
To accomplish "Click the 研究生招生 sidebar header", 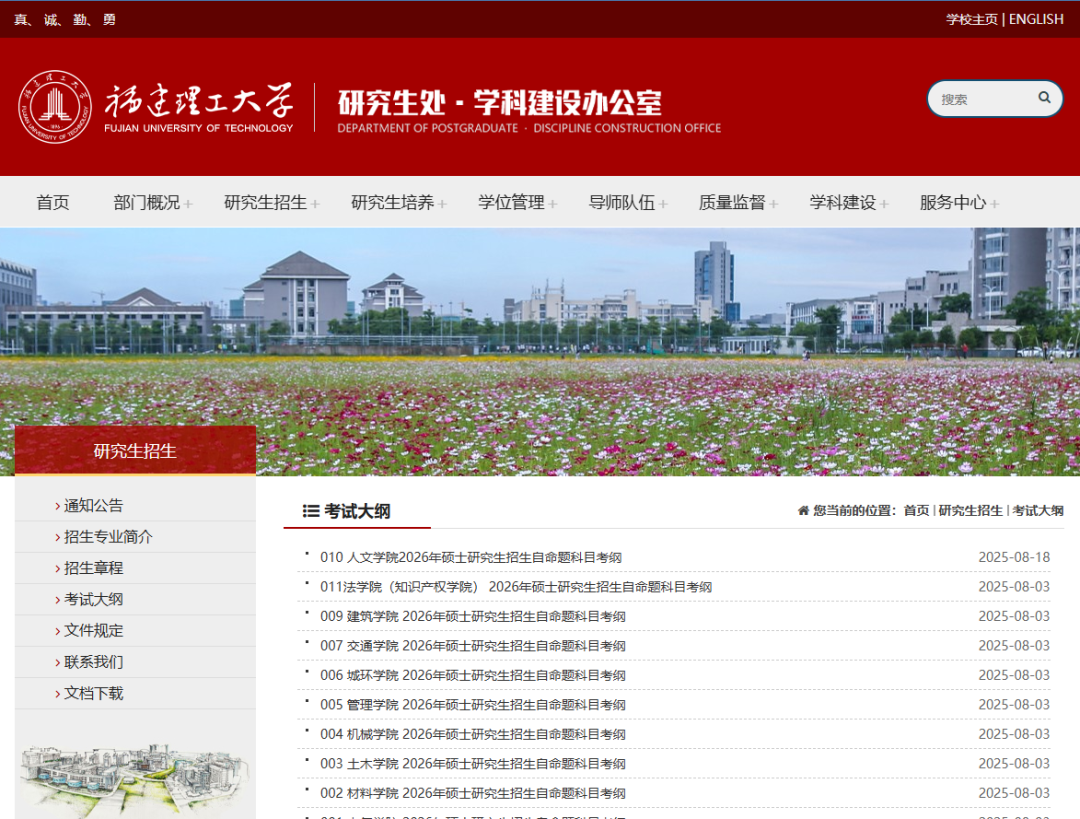I will point(135,450).
